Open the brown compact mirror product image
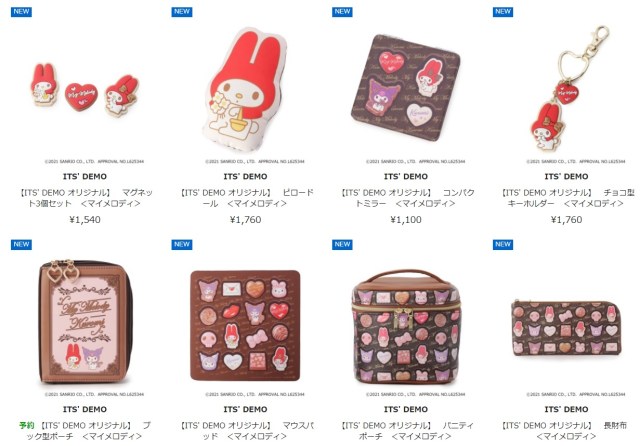640x446 pixels. [x=406, y=87]
